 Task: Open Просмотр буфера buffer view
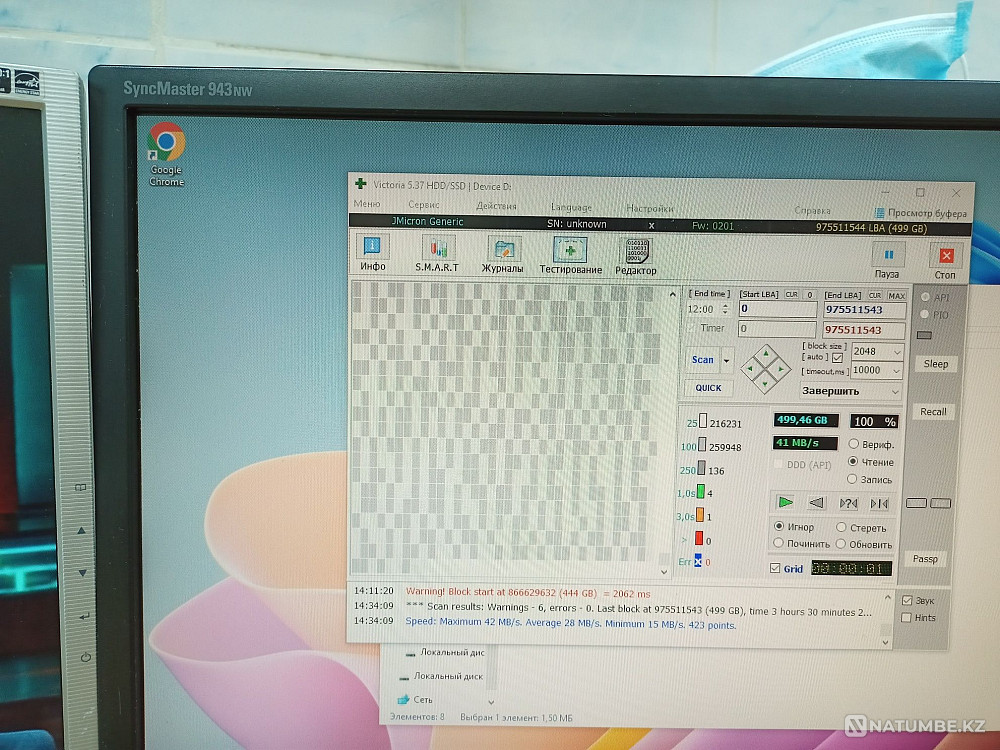click(920, 213)
